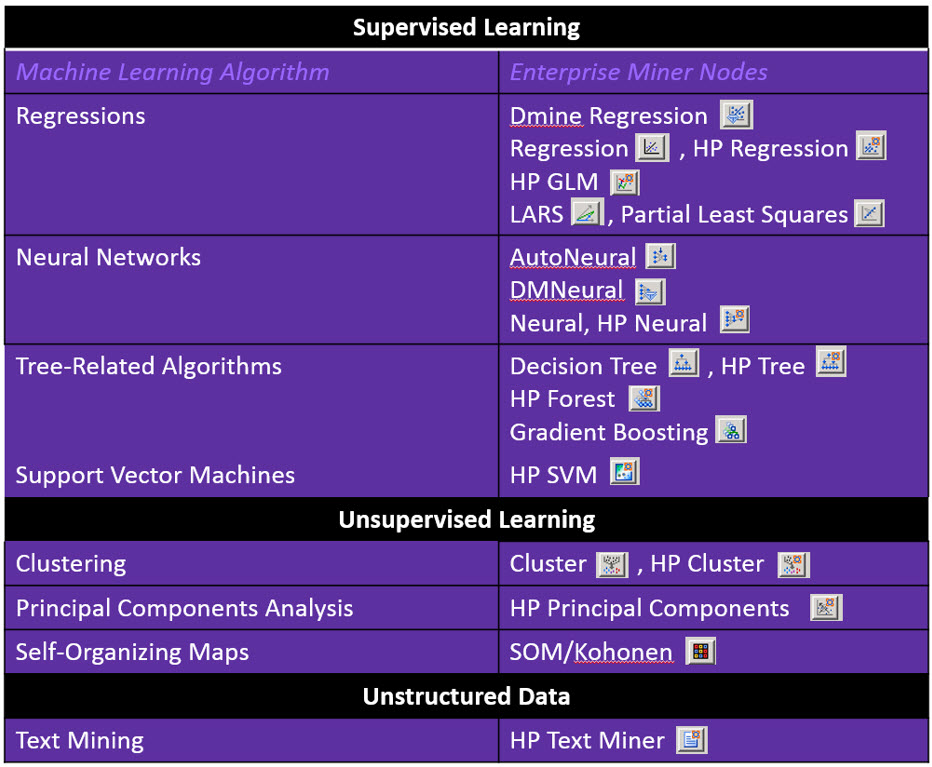Click the HP GLM node icon
This screenshot has width=932, height=767.
(x=625, y=182)
